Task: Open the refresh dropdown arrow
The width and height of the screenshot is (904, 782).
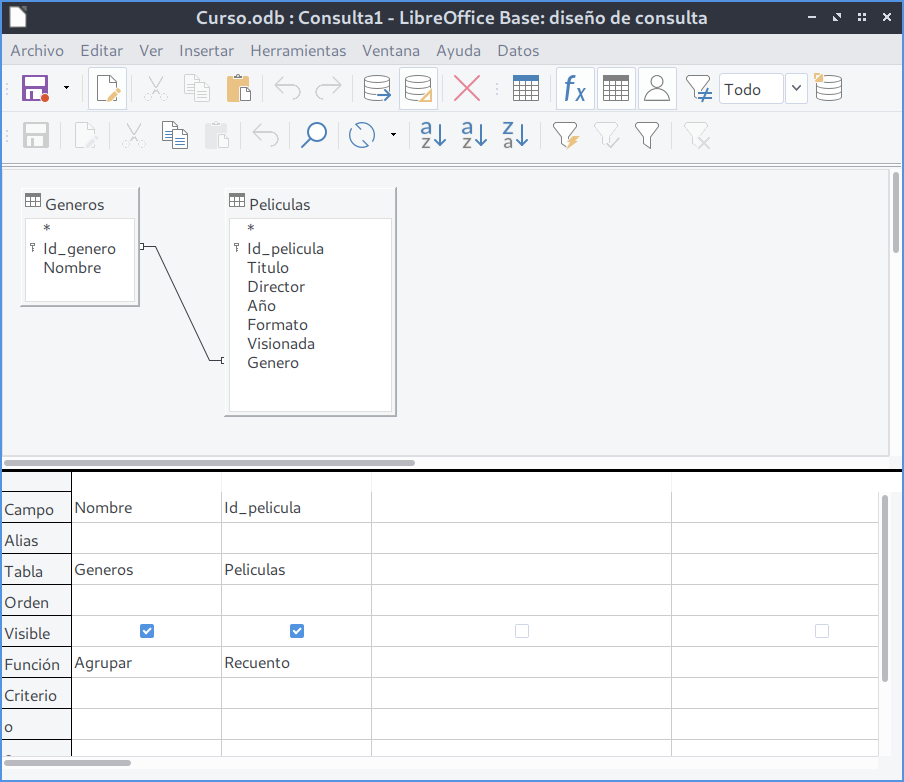Action: click(x=393, y=136)
